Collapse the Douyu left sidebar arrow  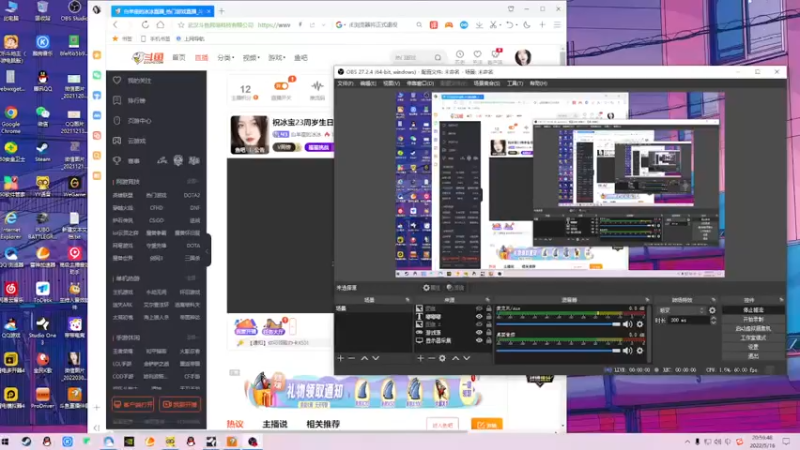click(208, 250)
